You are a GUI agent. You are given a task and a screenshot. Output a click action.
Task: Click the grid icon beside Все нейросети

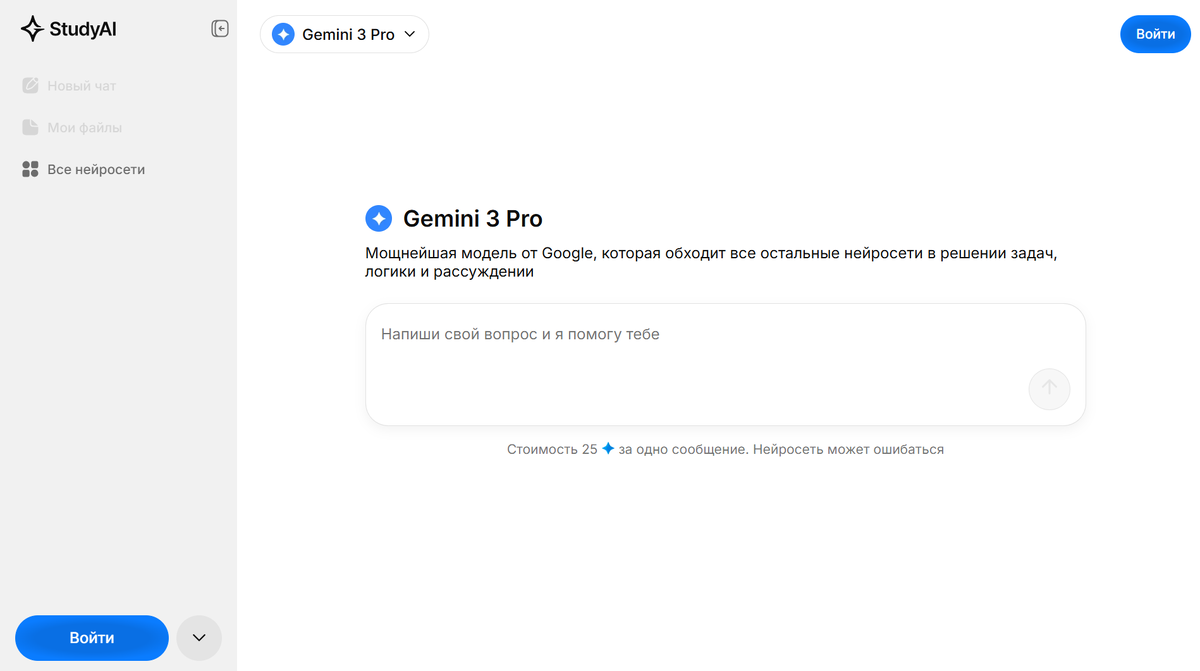pyautogui.click(x=30, y=170)
